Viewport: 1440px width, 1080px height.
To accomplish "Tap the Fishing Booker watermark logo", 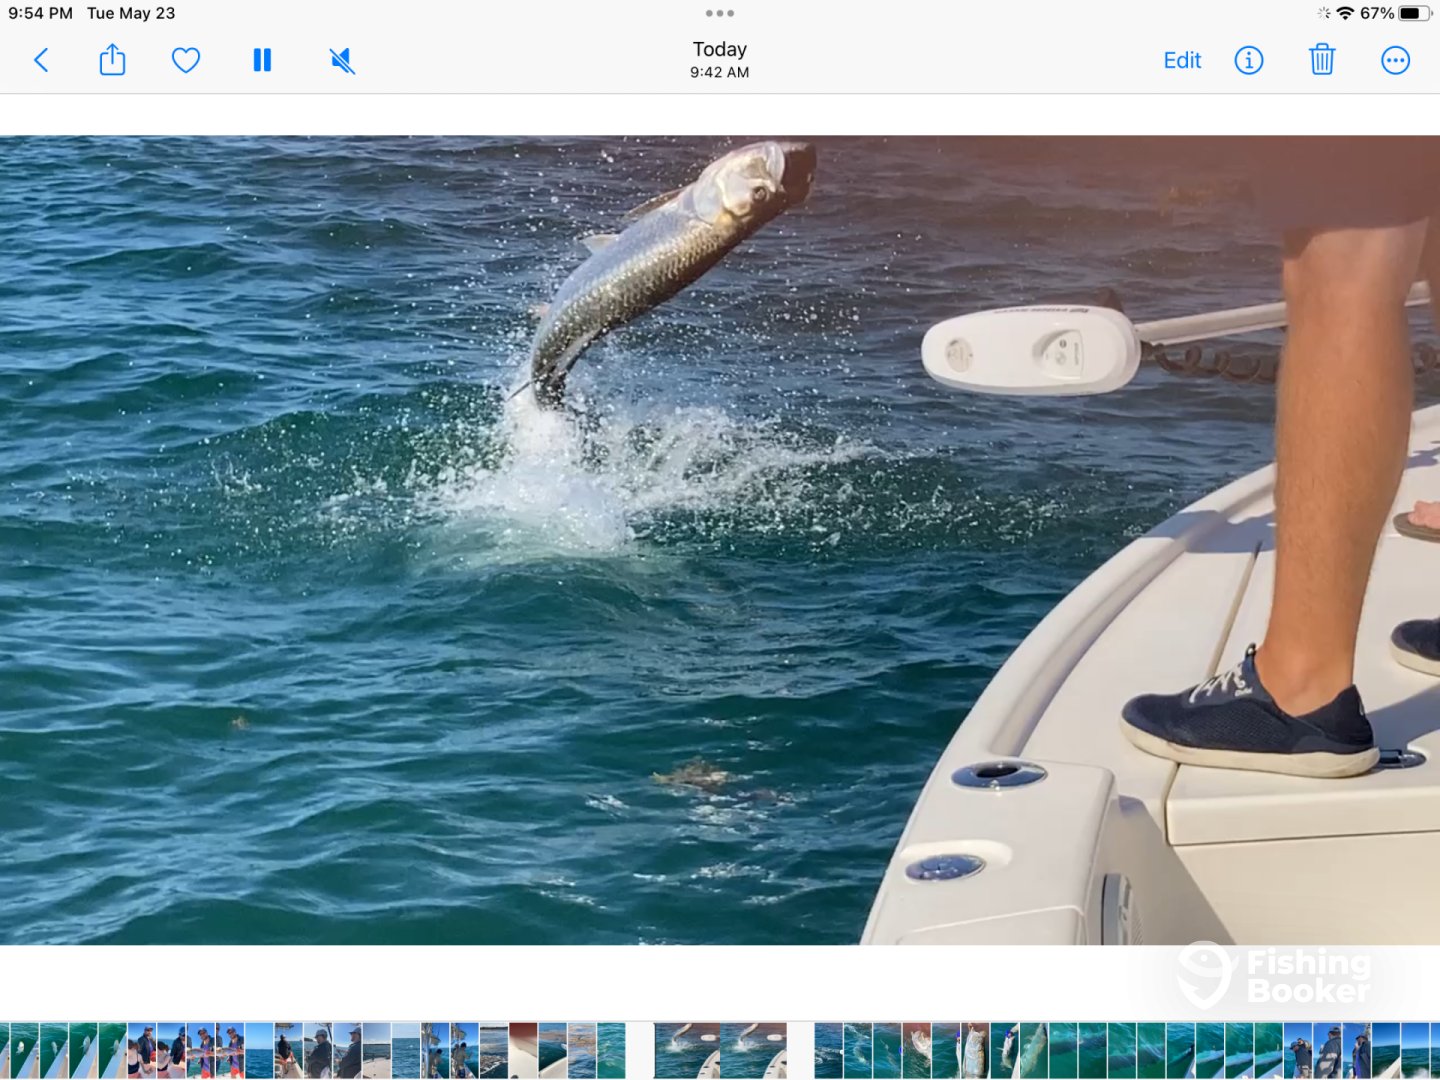I will tap(1275, 976).
